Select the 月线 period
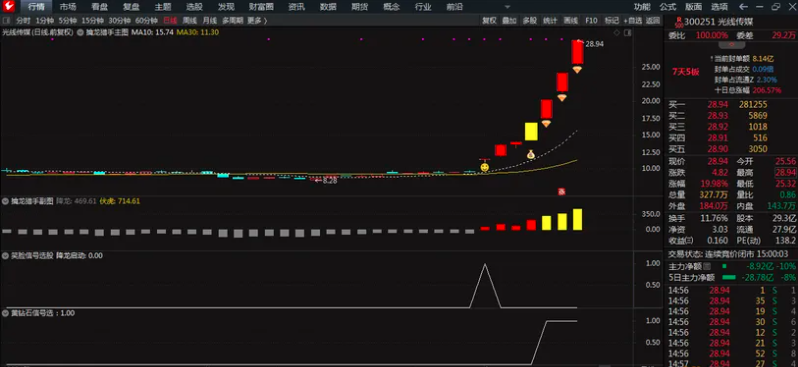This screenshot has height=367, width=798. 209,21
